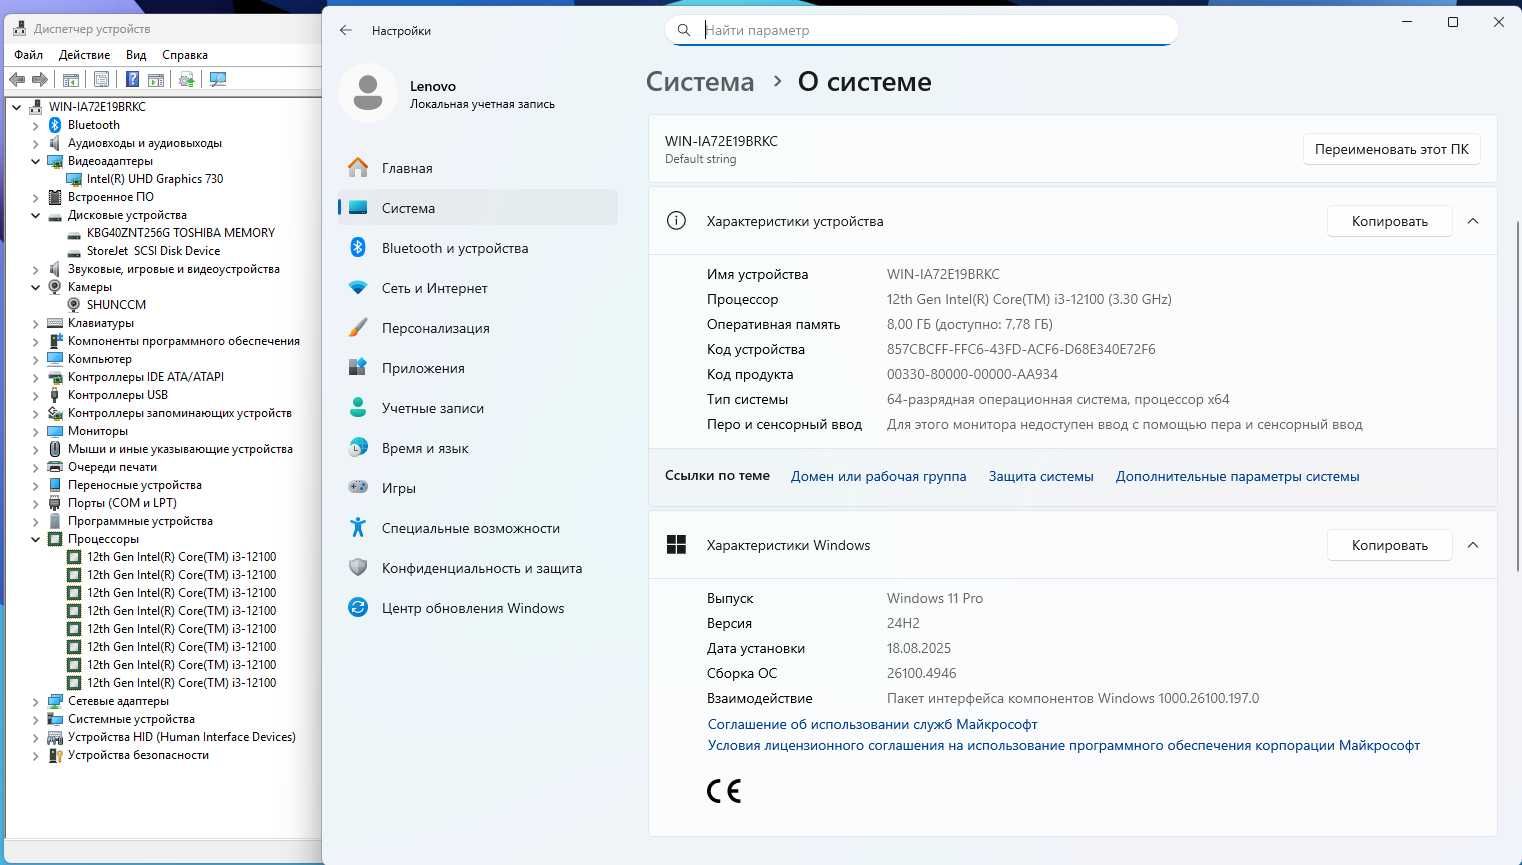The image size is (1522, 865).
Task: Select StoreJet SCSI Disk Device
Action: pyautogui.click(x=153, y=251)
